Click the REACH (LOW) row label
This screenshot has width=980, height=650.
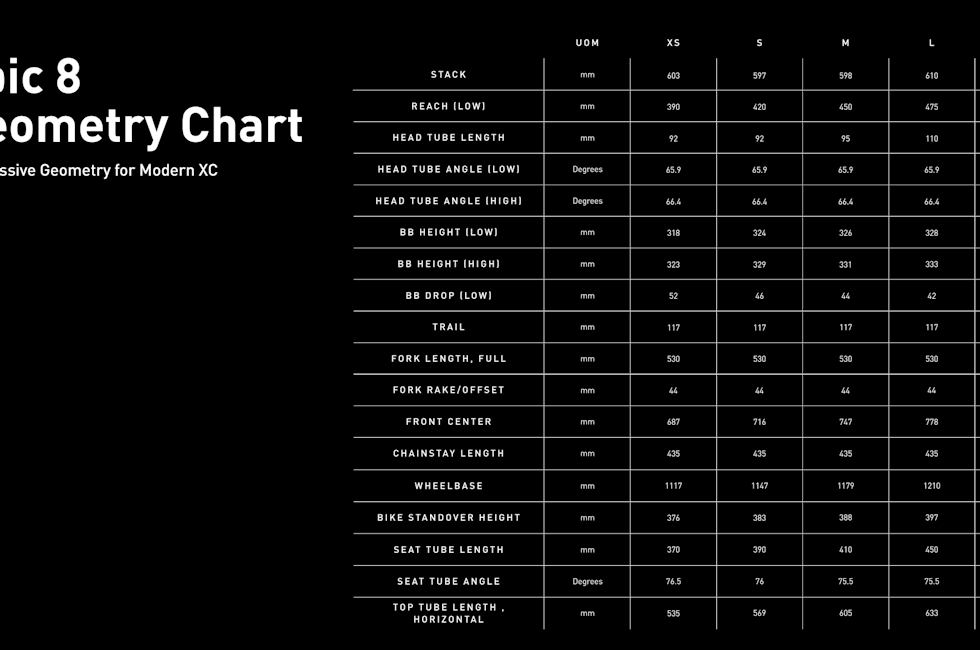coord(448,107)
